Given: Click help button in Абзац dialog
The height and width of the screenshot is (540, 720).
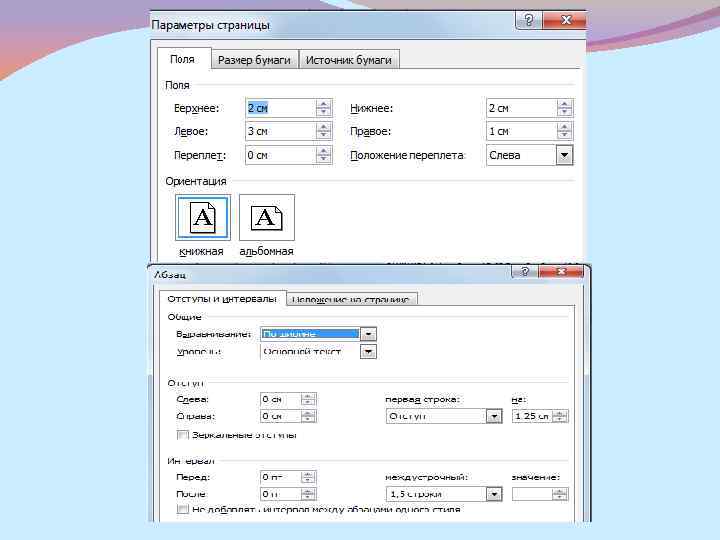Looking at the screenshot, I should 525,271.
